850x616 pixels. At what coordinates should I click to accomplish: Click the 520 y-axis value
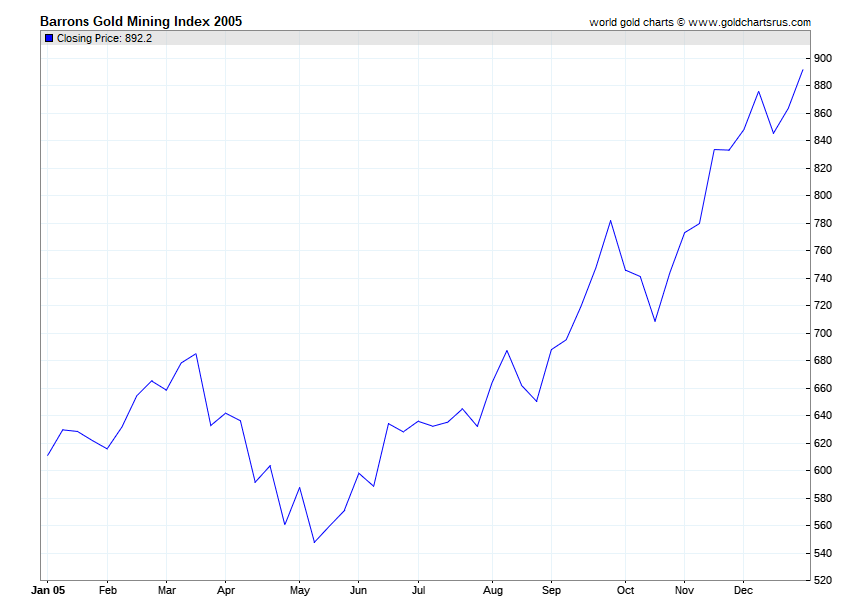pos(822,580)
